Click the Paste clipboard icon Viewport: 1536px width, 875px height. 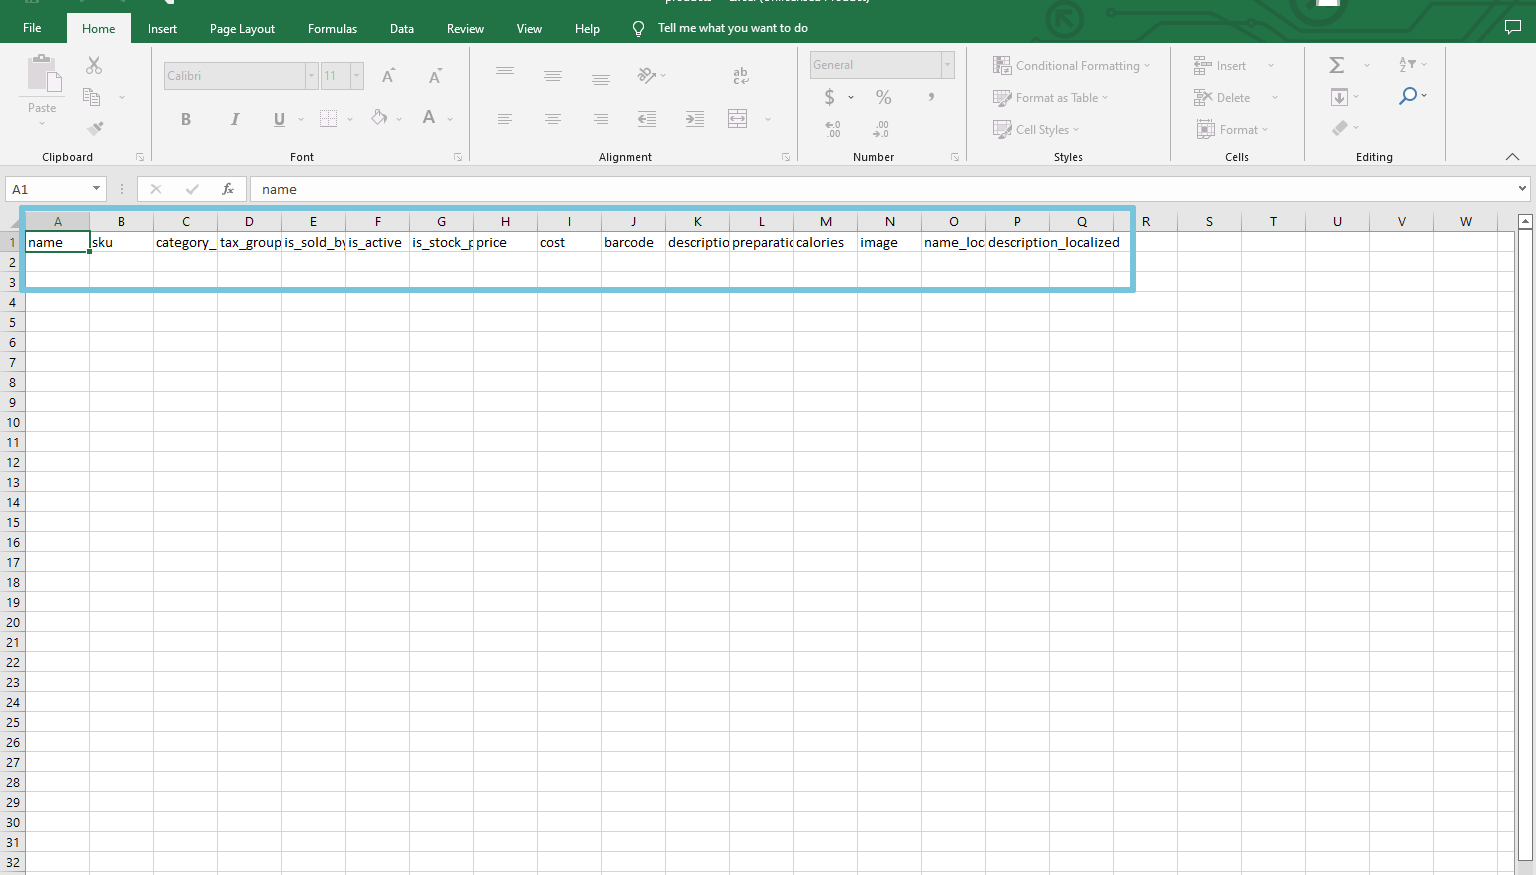[43, 74]
